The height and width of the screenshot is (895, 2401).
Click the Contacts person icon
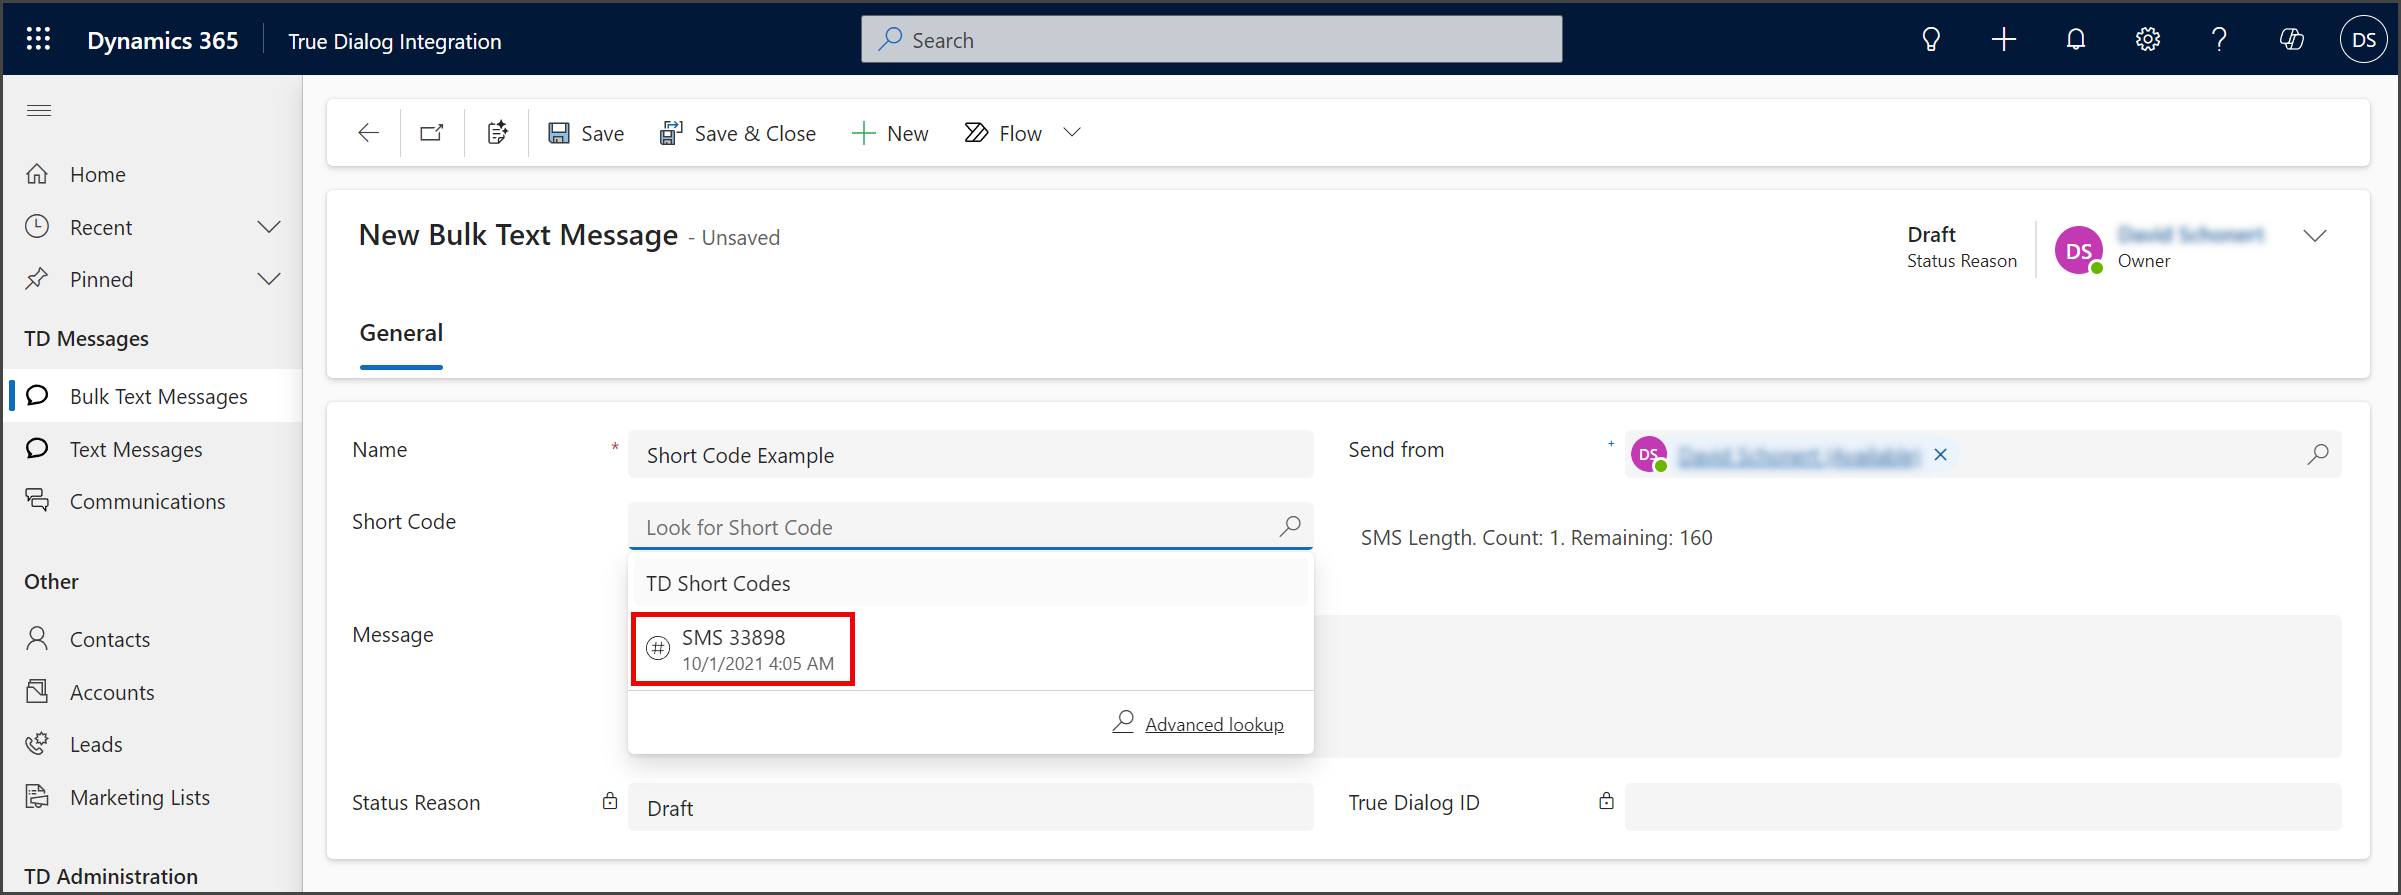click(37, 638)
